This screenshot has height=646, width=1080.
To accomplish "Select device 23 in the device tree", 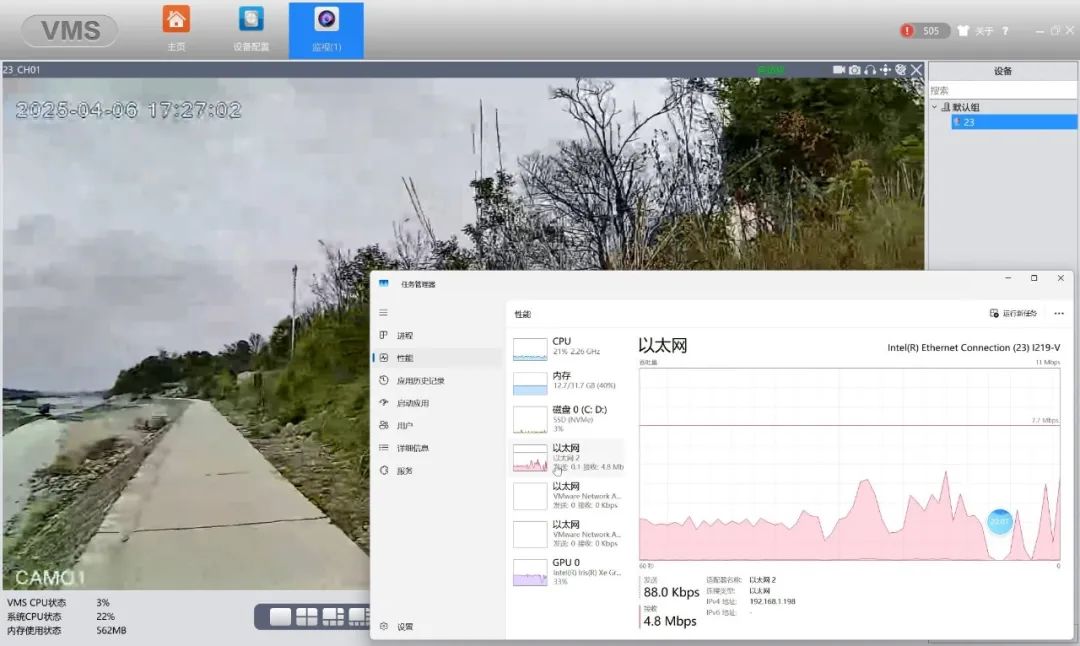I will pos(1014,122).
